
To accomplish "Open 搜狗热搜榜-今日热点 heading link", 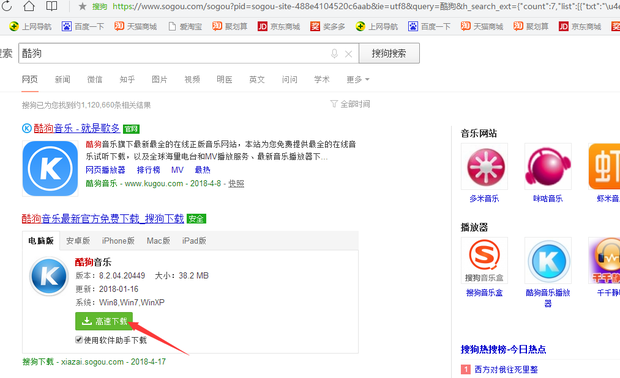I will tap(503, 350).
